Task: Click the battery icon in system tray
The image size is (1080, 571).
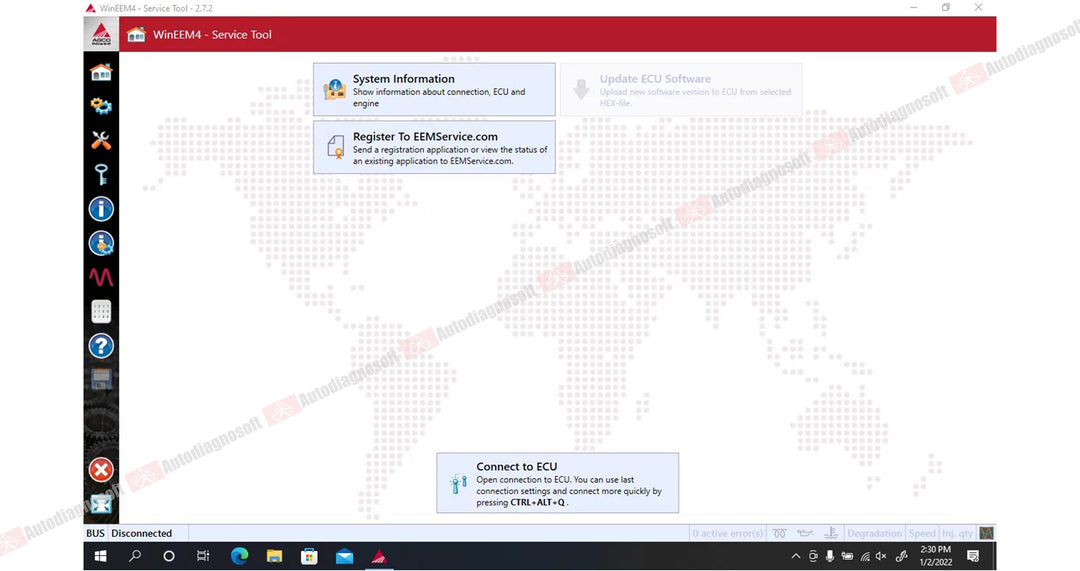Action: tap(847, 556)
